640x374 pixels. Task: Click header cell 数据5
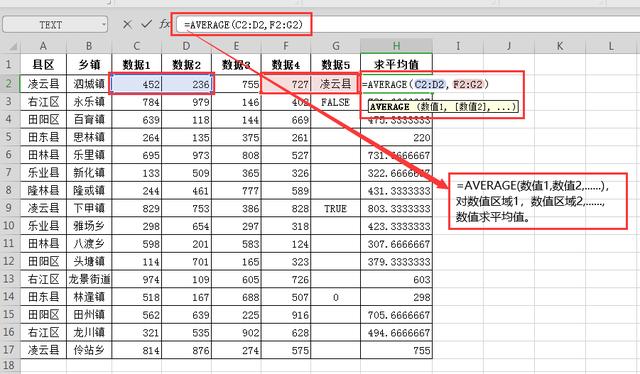click(336, 64)
